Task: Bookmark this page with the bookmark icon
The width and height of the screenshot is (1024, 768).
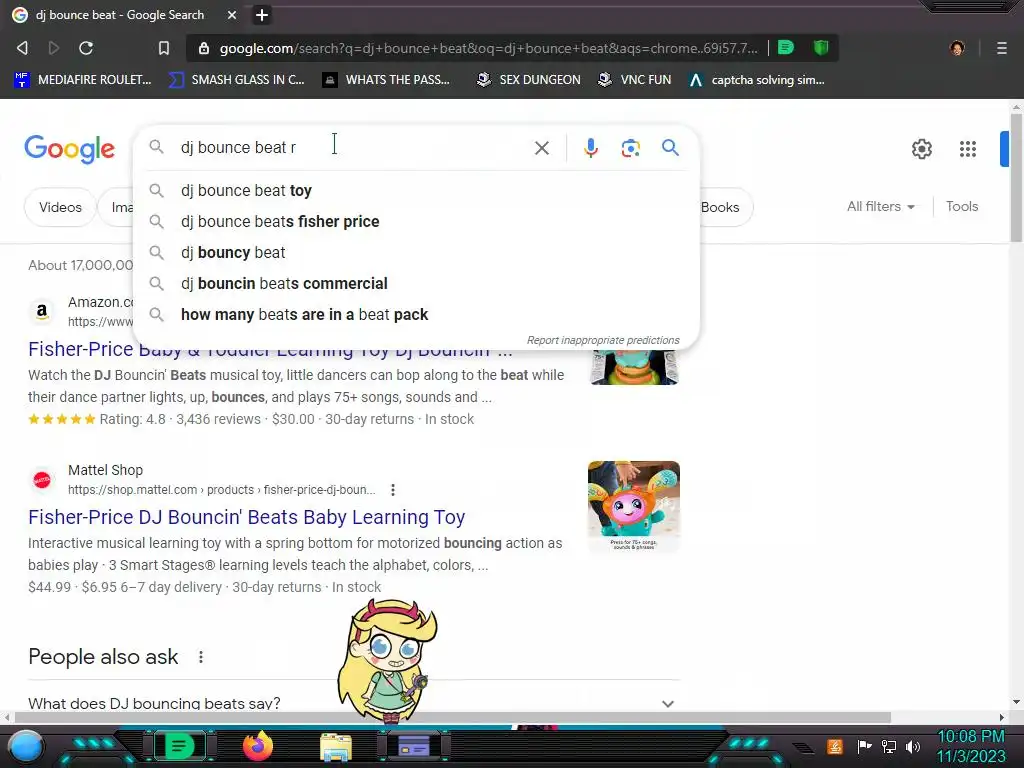Action: tap(164, 48)
